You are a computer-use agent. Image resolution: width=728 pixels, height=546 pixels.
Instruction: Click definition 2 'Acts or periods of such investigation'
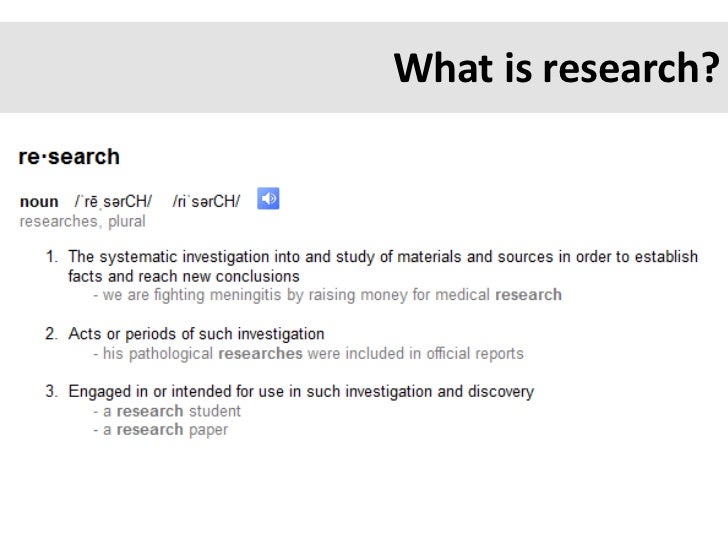tap(196, 334)
